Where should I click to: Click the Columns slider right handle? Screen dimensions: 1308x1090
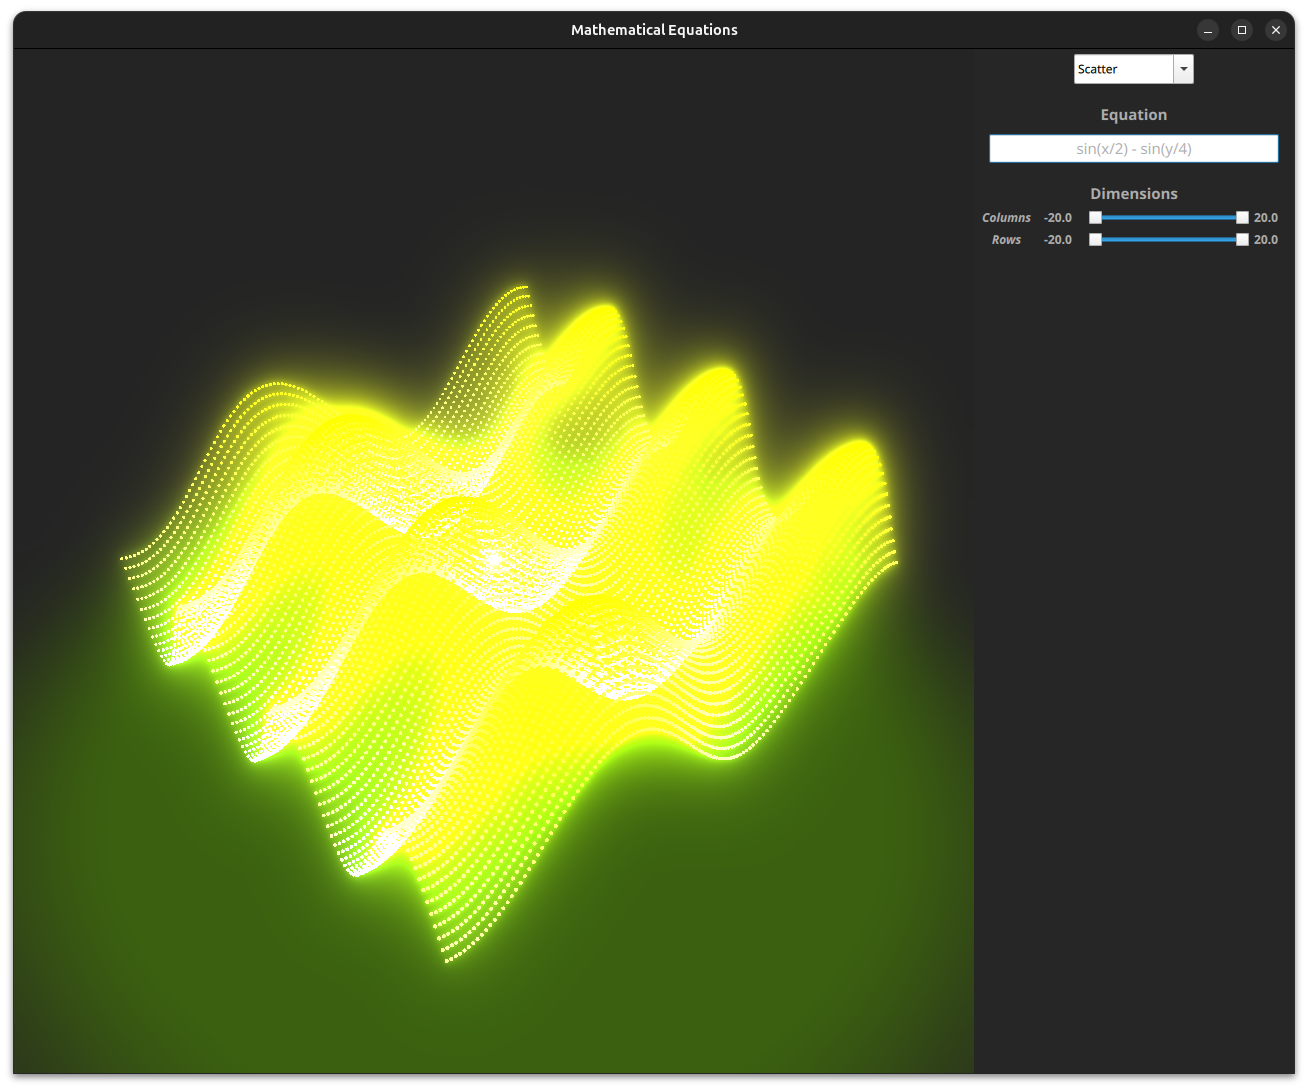pyautogui.click(x=1242, y=218)
